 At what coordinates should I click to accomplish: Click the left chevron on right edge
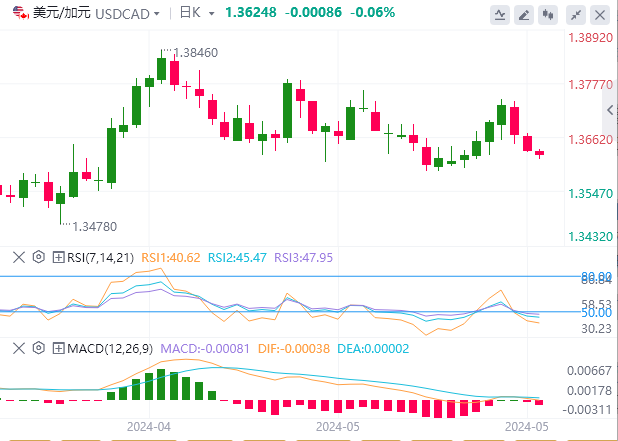click(611, 110)
